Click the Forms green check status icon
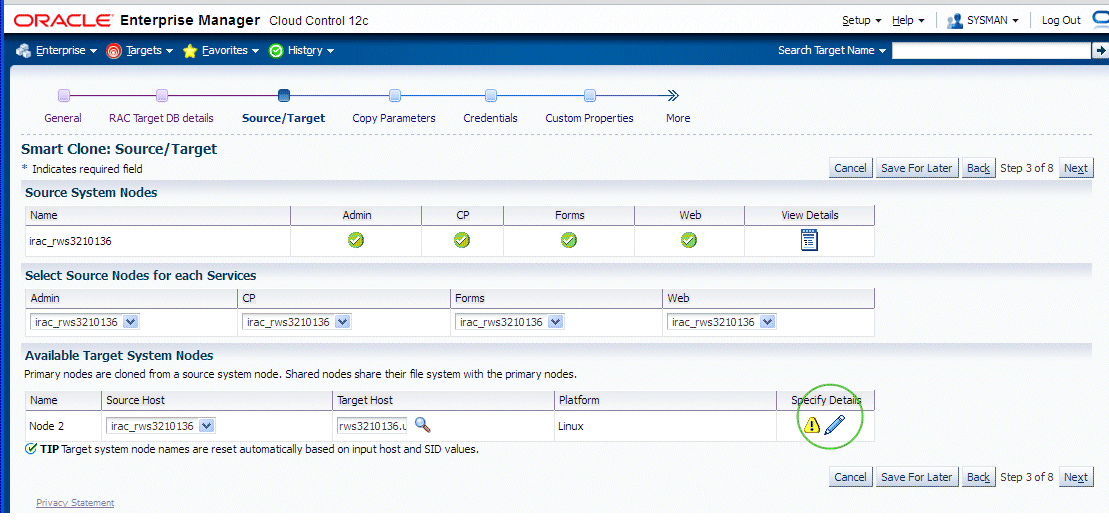This screenshot has width=1109, height=525. (x=569, y=241)
